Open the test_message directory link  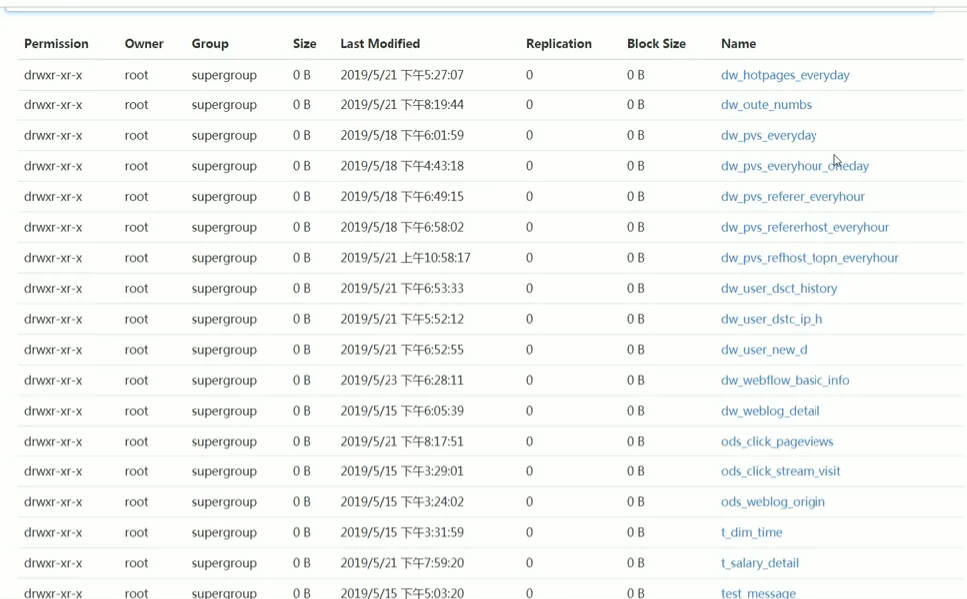pyautogui.click(x=759, y=593)
